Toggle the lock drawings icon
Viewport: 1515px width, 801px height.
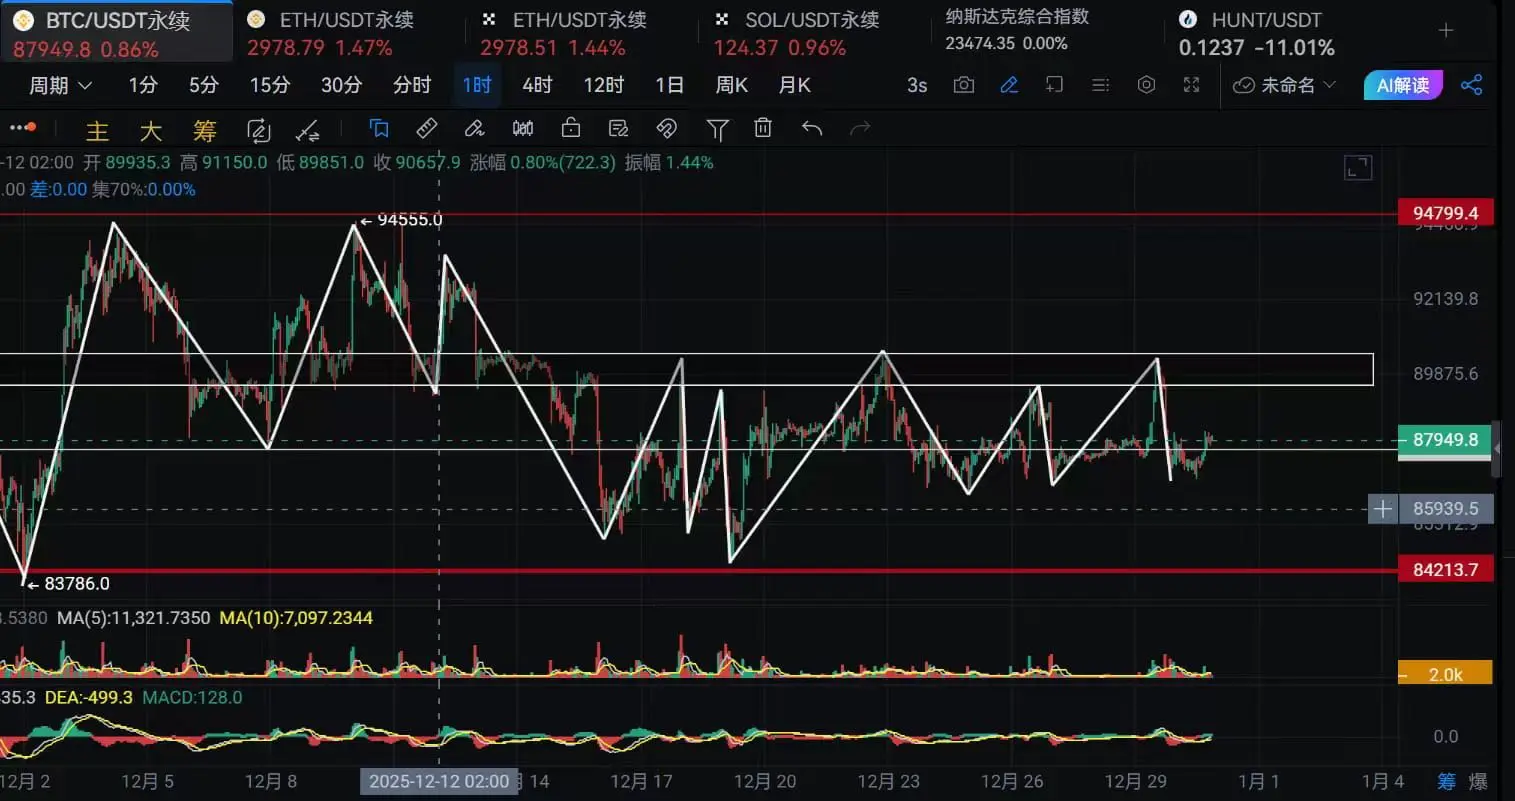point(571,128)
